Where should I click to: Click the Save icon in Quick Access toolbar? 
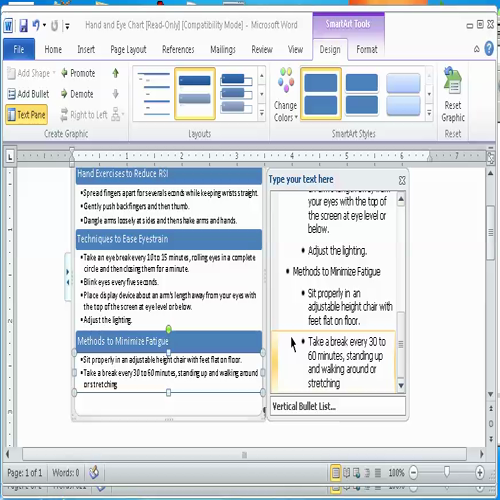[23, 25]
